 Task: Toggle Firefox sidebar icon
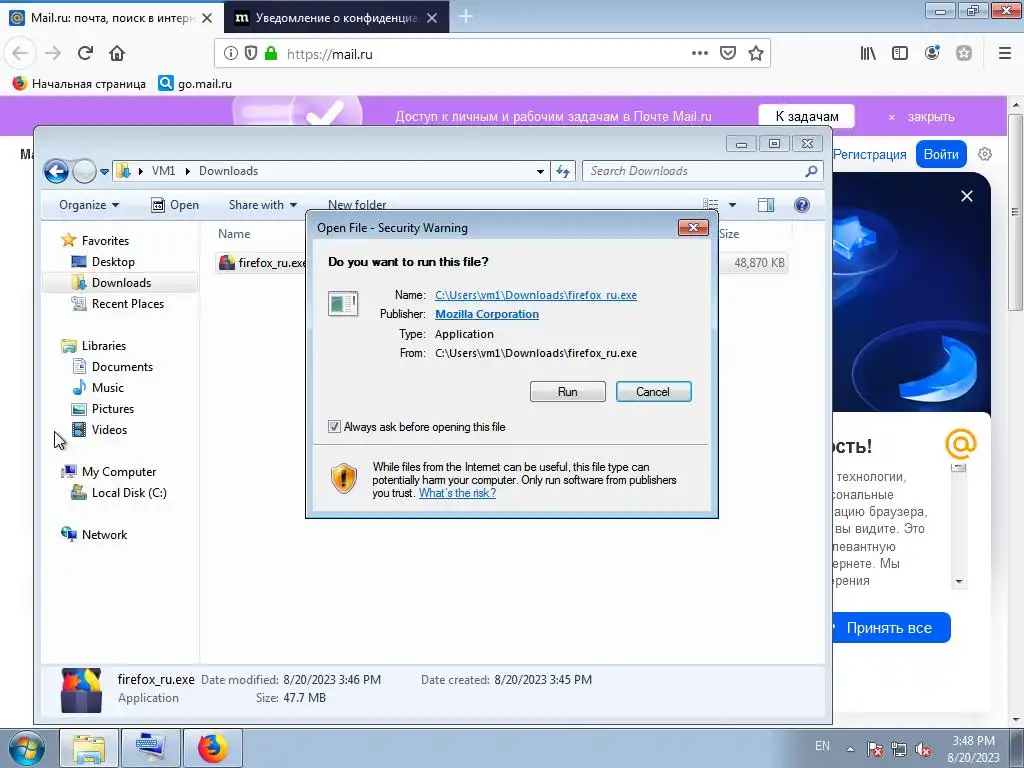[900, 54]
